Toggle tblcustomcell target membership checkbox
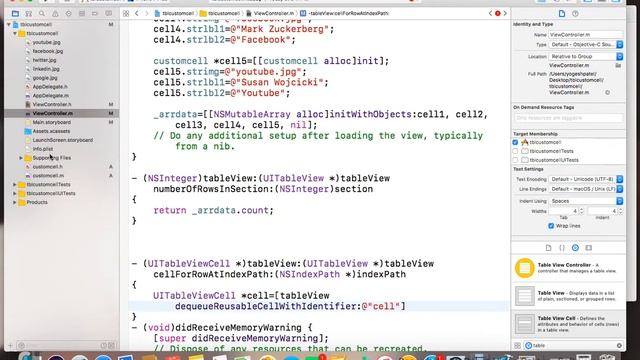This screenshot has height=360, width=640. [515, 142]
